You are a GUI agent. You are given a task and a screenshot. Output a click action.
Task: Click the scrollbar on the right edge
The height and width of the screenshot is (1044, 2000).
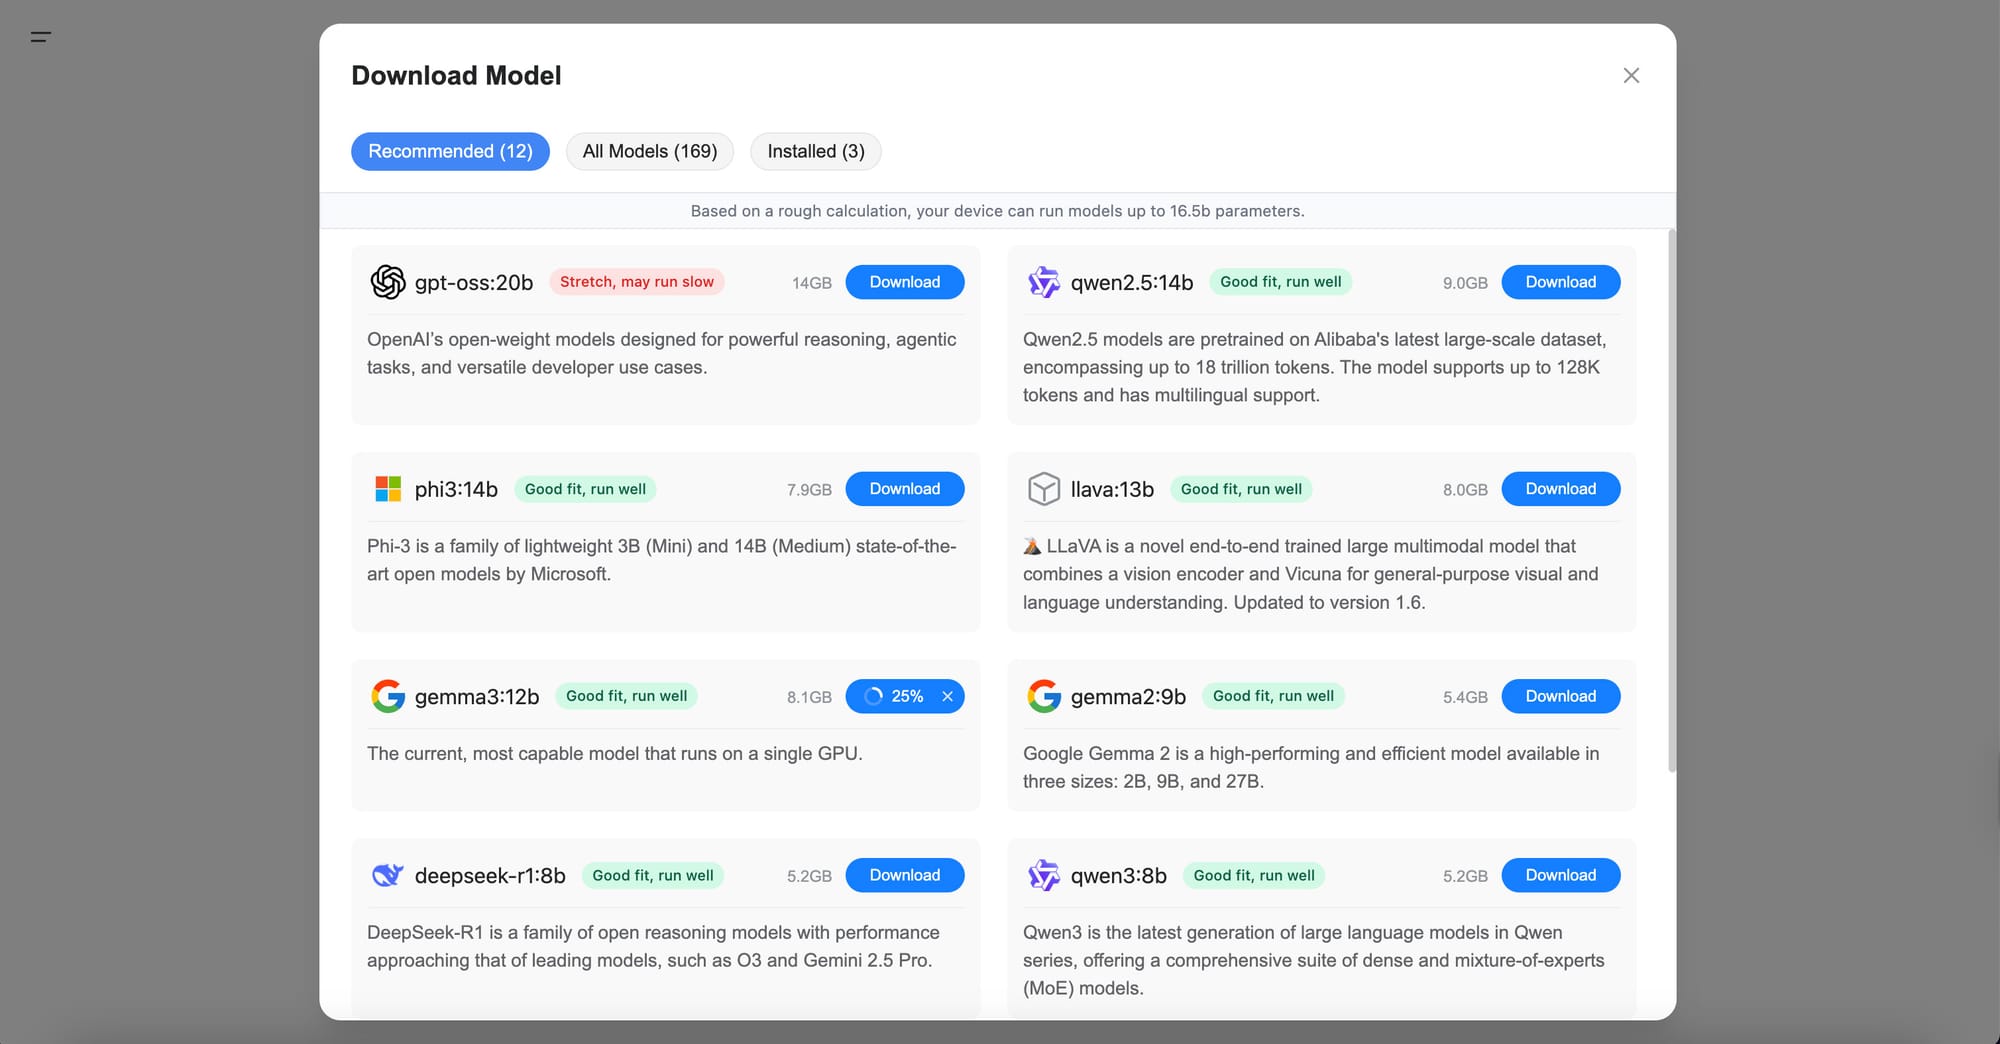(1670, 500)
